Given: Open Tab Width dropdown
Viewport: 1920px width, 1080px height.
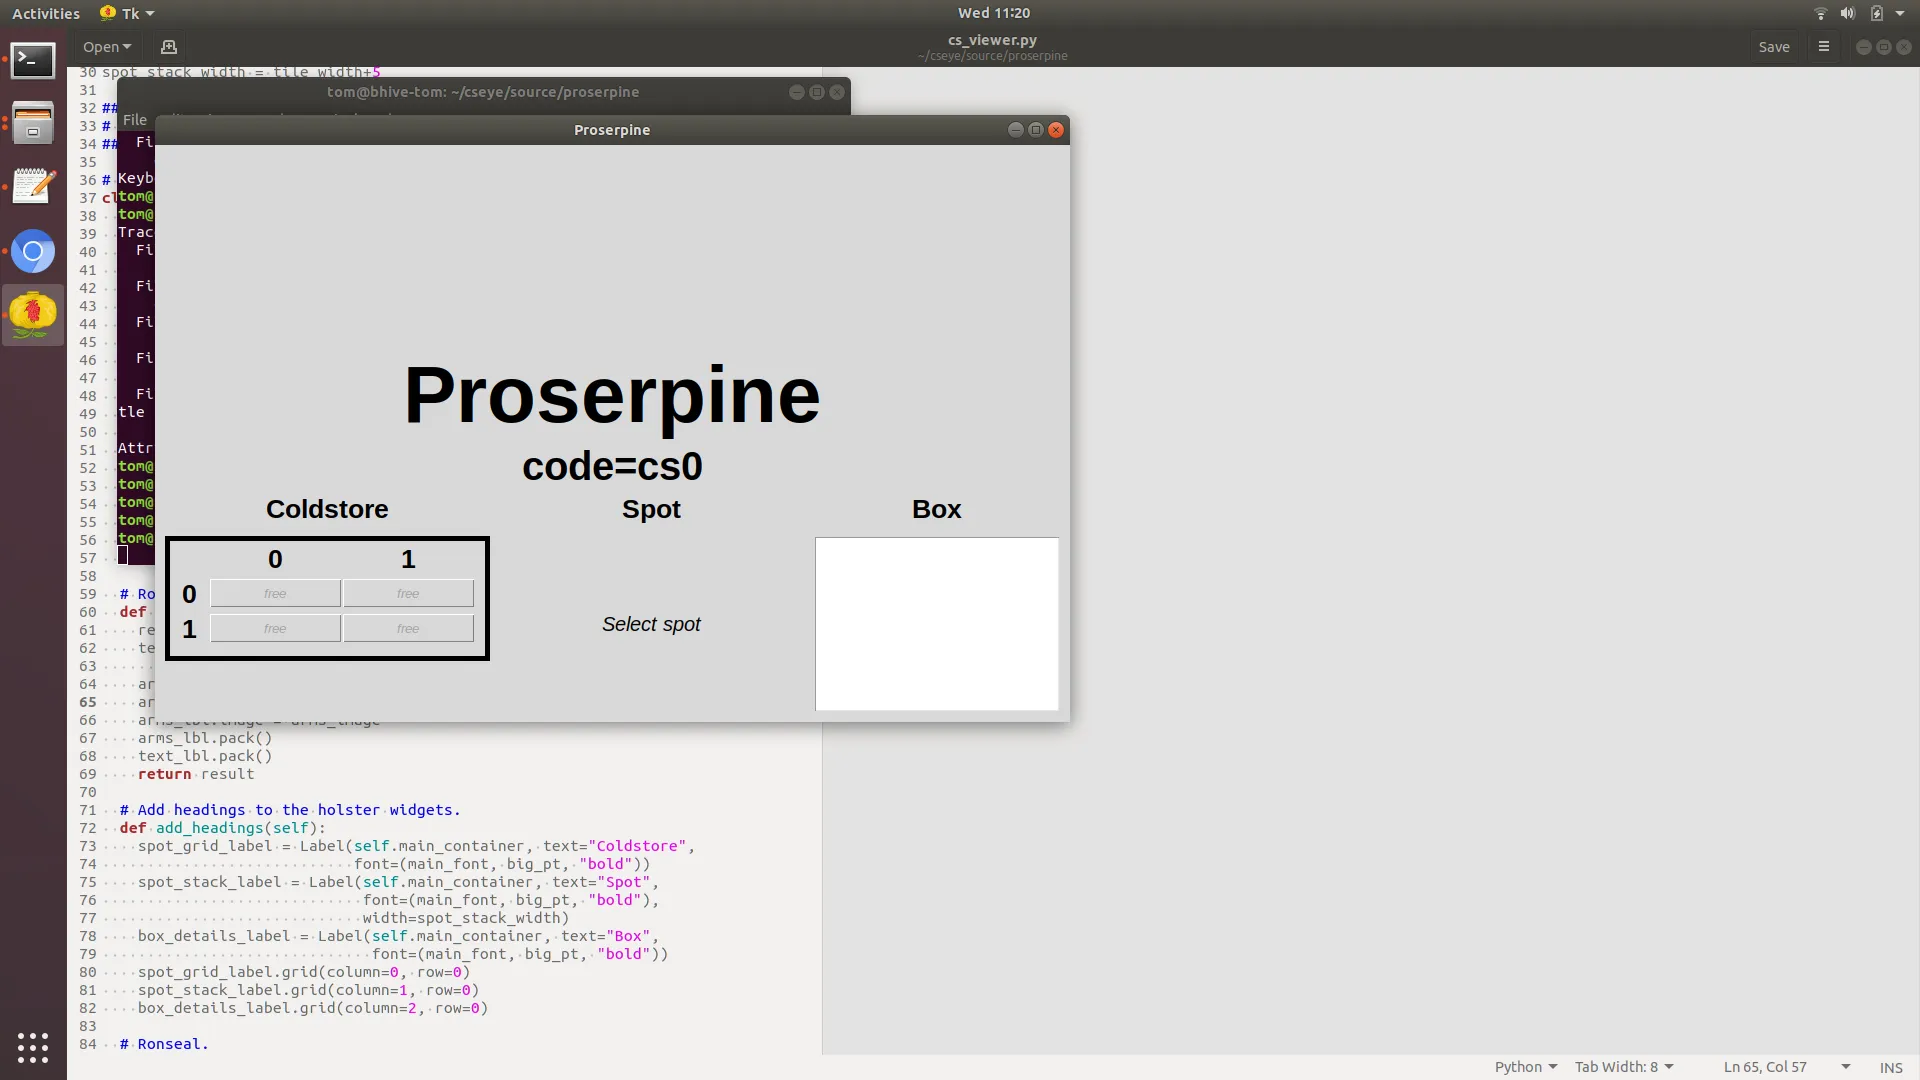Looking at the screenshot, I should (x=1623, y=1067).
